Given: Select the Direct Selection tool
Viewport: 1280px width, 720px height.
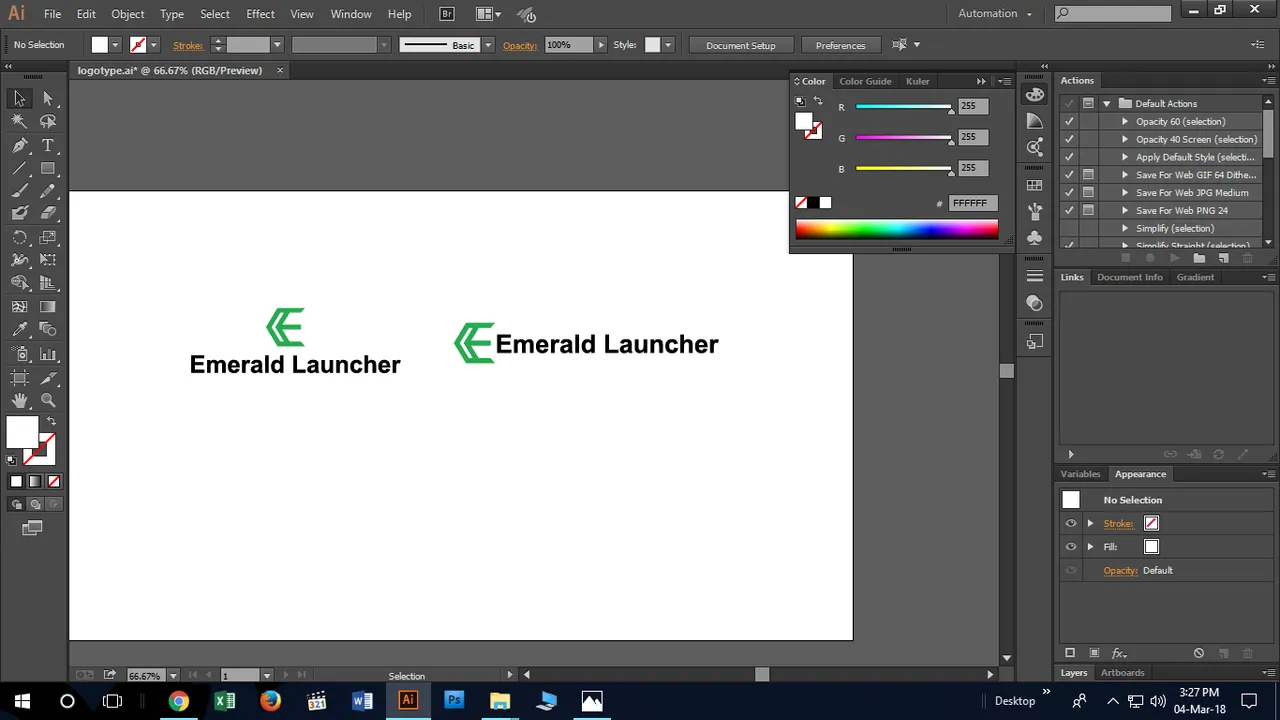Looking at the screenshot, I should point(48,98).
